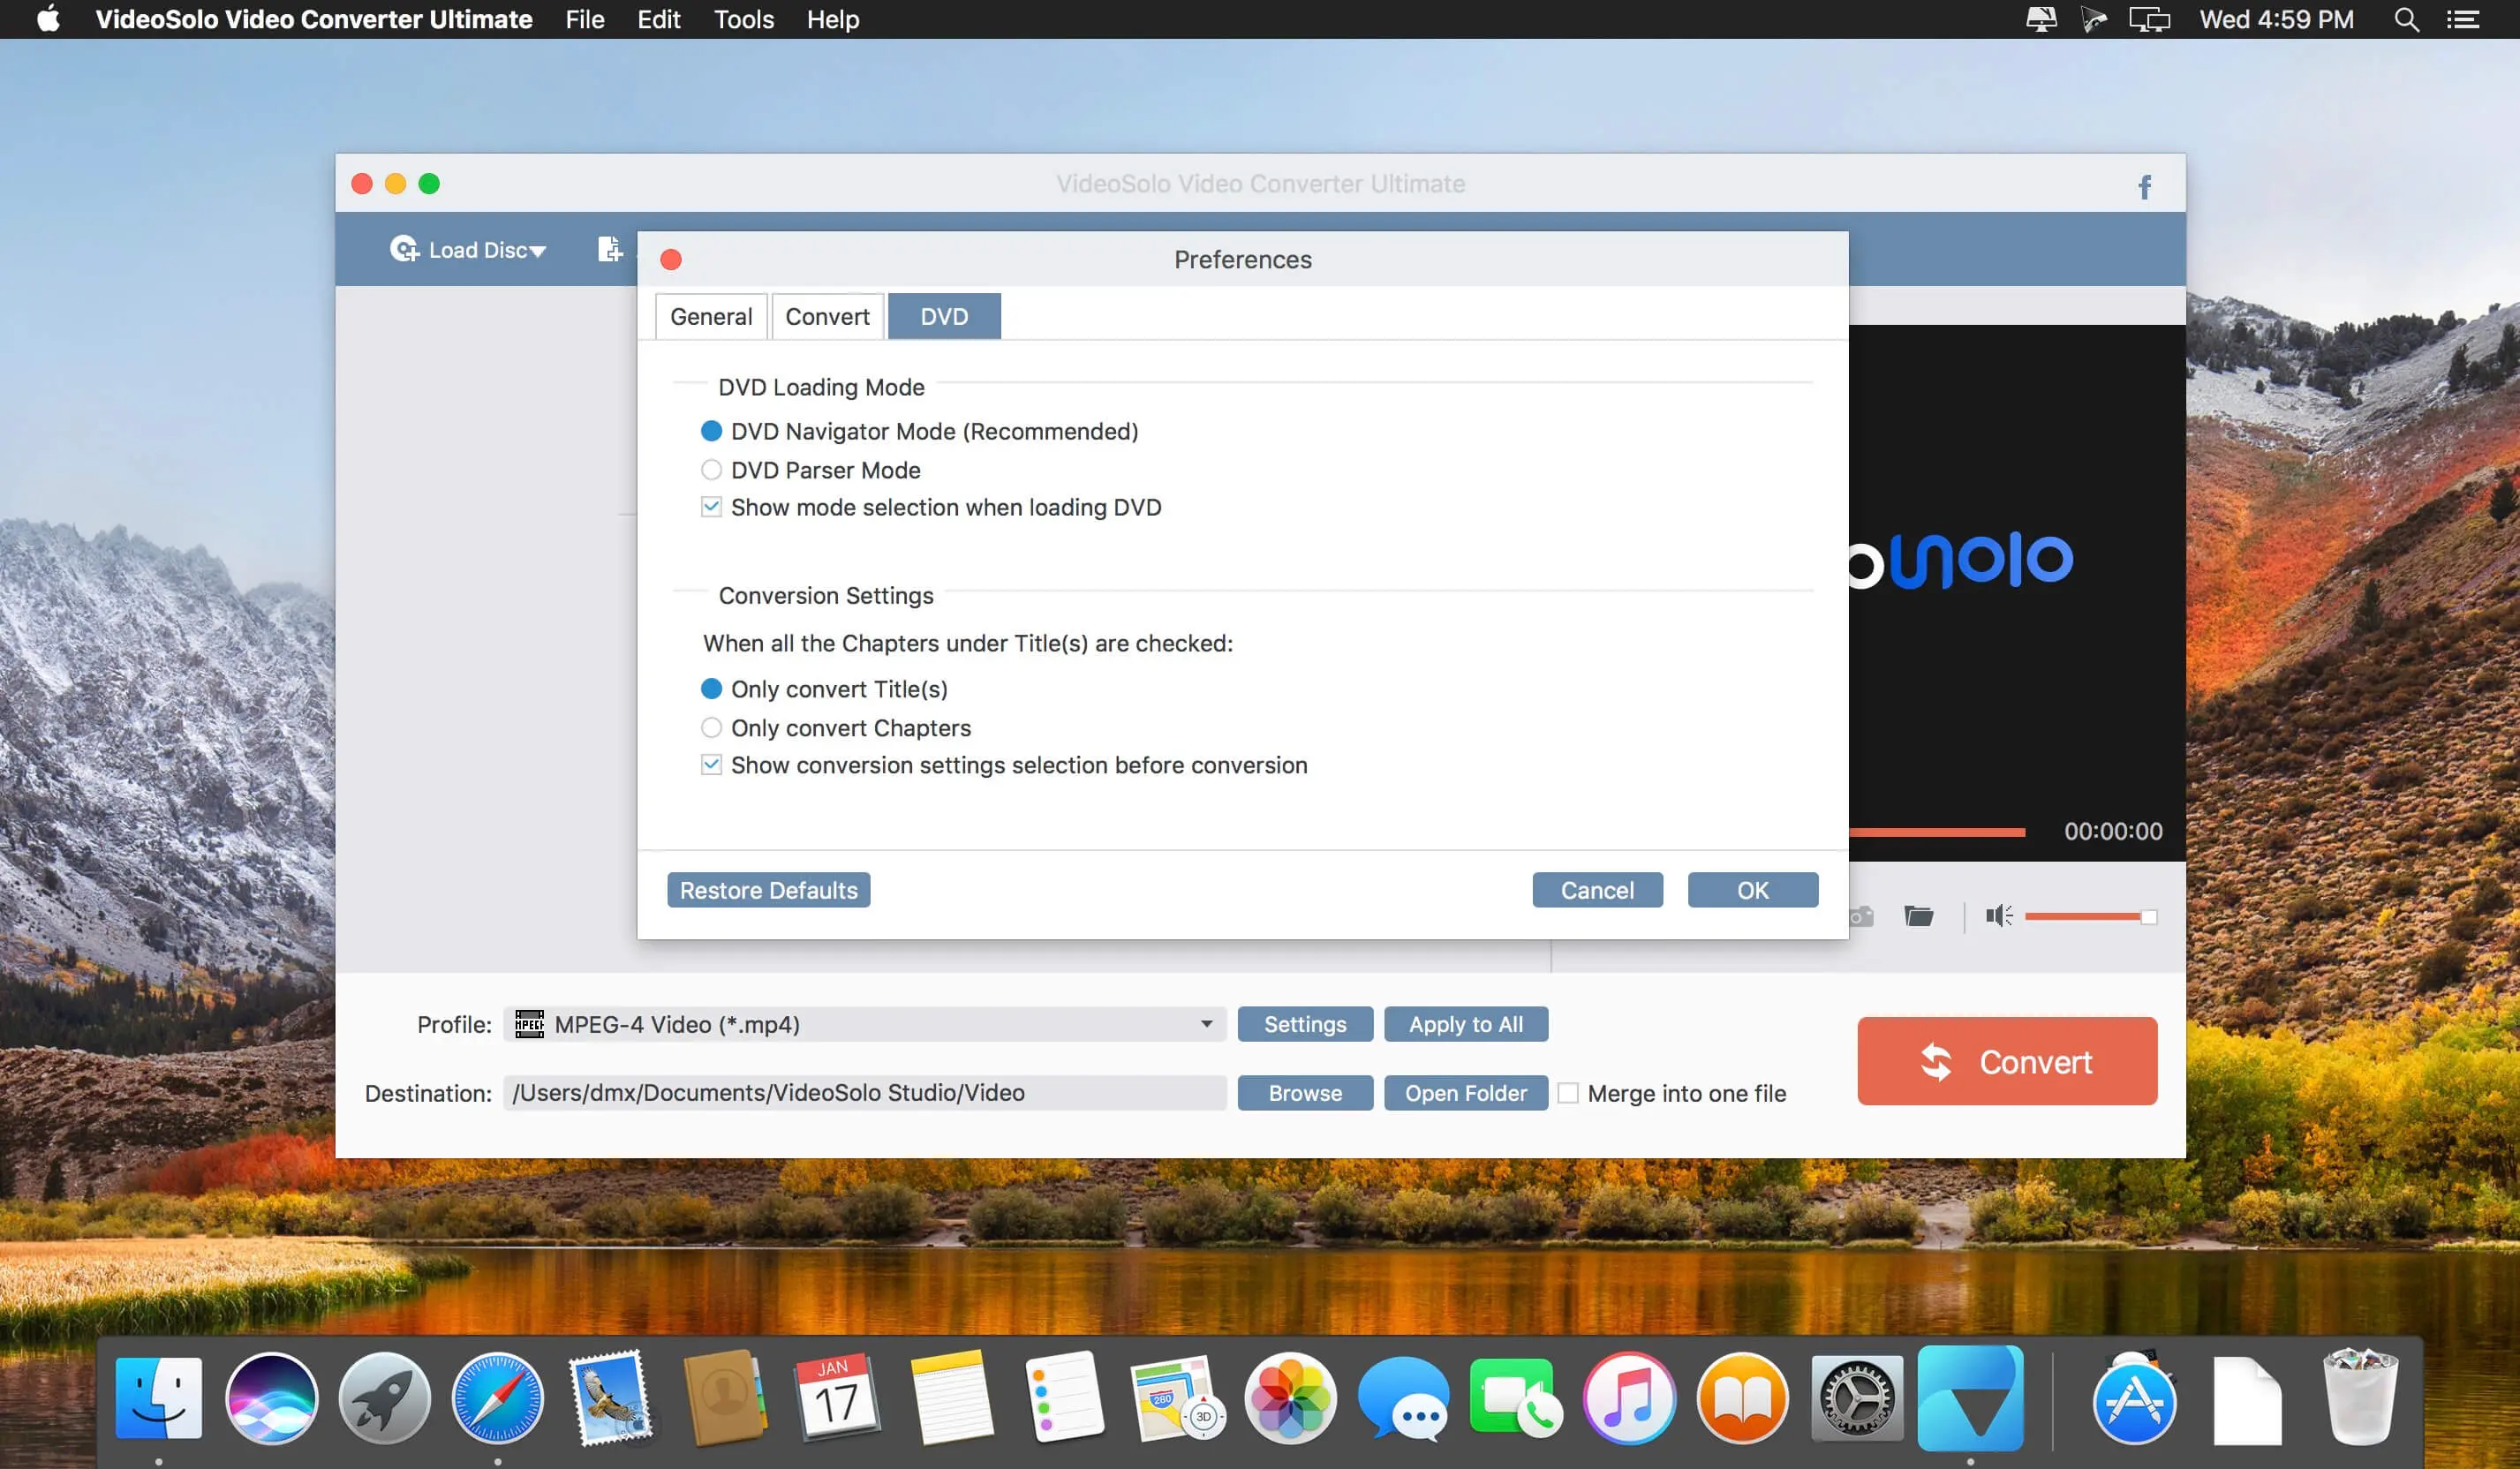The image size is (2520, 1469).
Task: Click the Restore Defaults button
Action: point(767,888)
